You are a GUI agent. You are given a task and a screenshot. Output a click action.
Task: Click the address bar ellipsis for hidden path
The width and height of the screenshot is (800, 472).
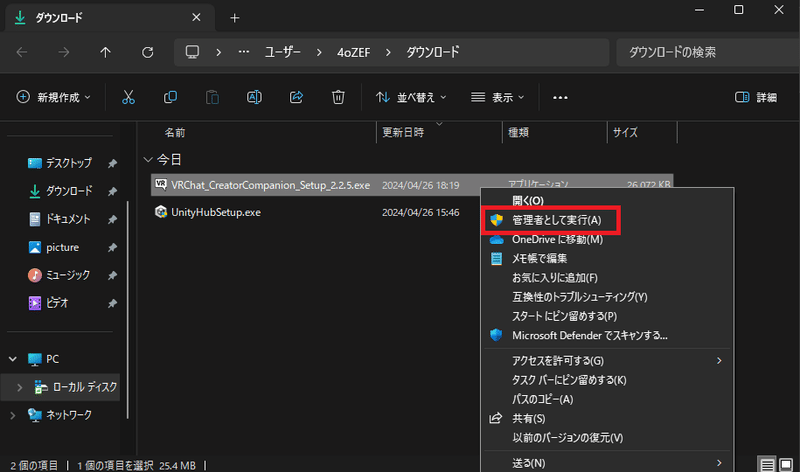pyautogui.click(x=244, y=52)
